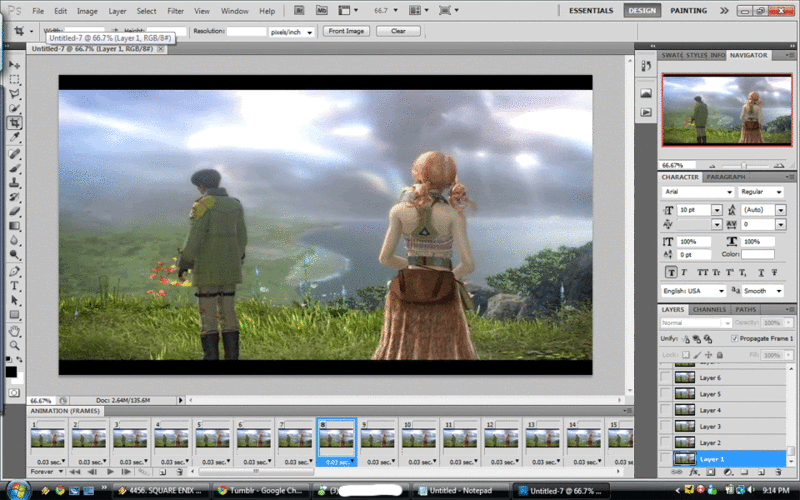The image size is (800, 500).
Task: Select the Polygonal Lasso tool
Action: coord(14,94)
